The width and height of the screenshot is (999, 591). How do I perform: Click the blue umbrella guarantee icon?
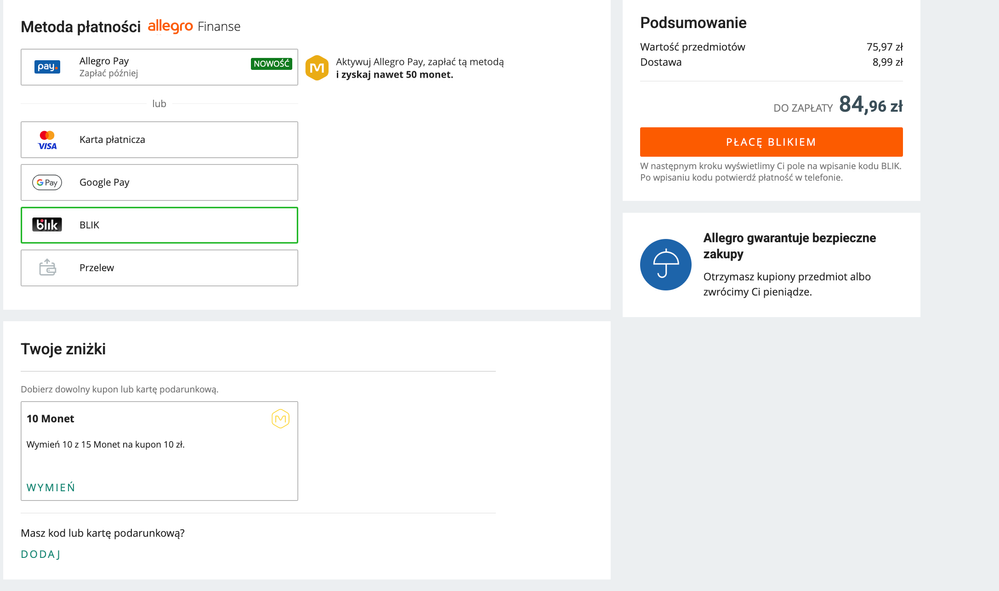coord(666,265)
